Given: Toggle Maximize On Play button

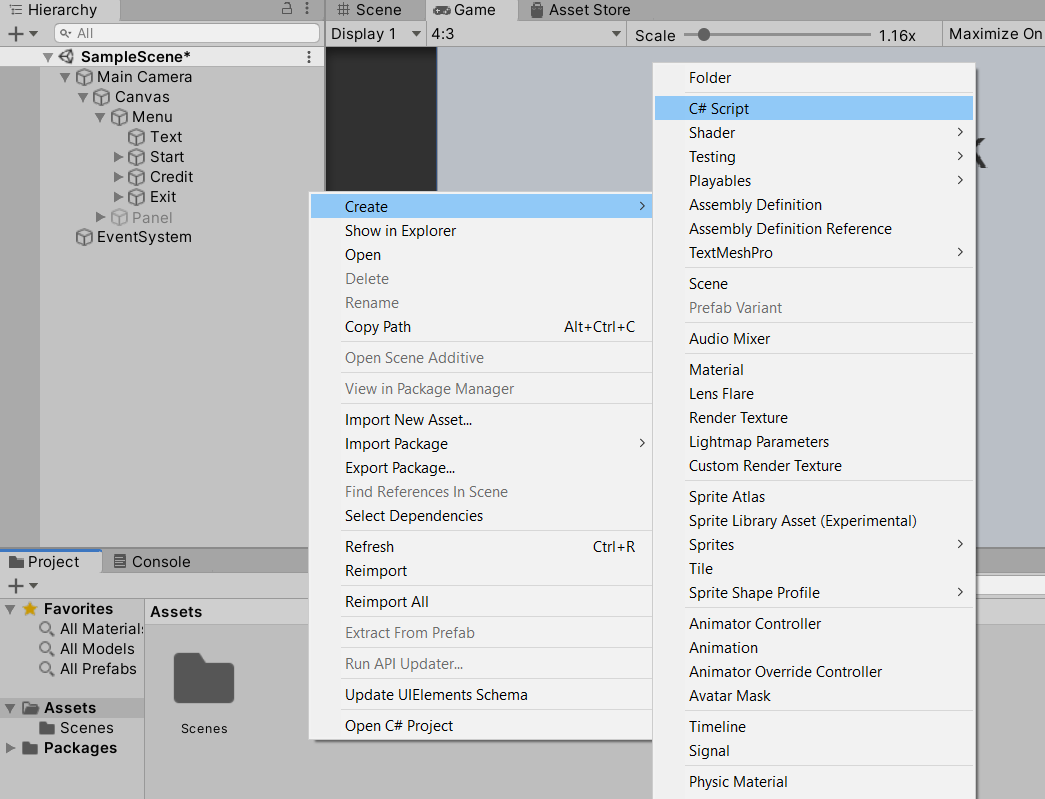Looking at the screenshot, I should 994,34.
